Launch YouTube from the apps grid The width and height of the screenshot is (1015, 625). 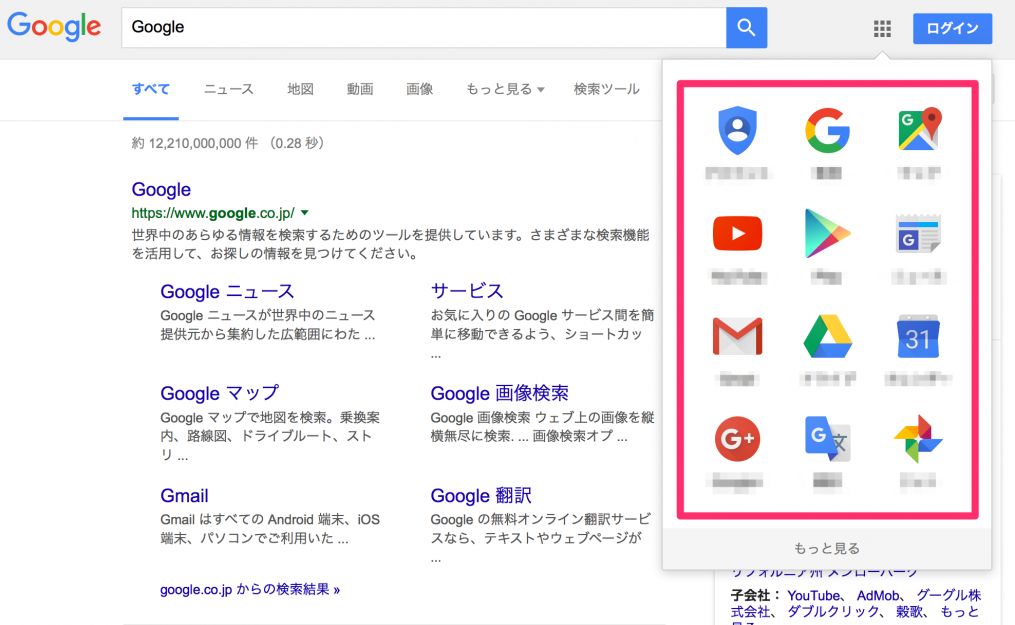point(737,233)
